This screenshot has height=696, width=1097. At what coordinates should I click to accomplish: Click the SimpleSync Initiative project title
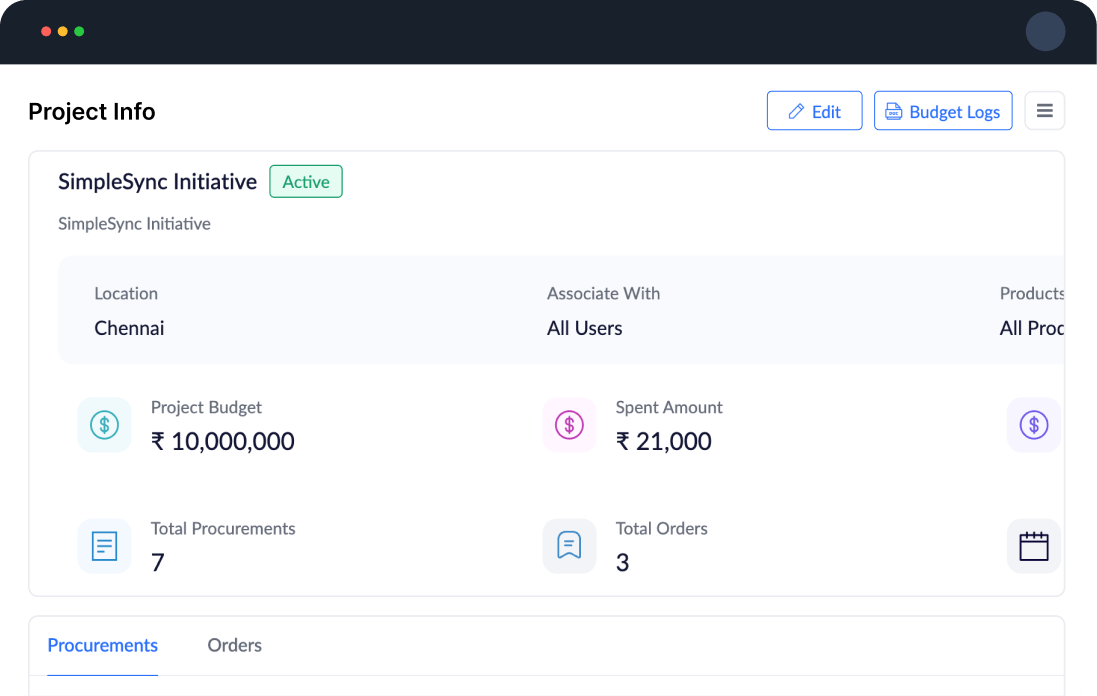pyautogui.click(x=157, y=181)
